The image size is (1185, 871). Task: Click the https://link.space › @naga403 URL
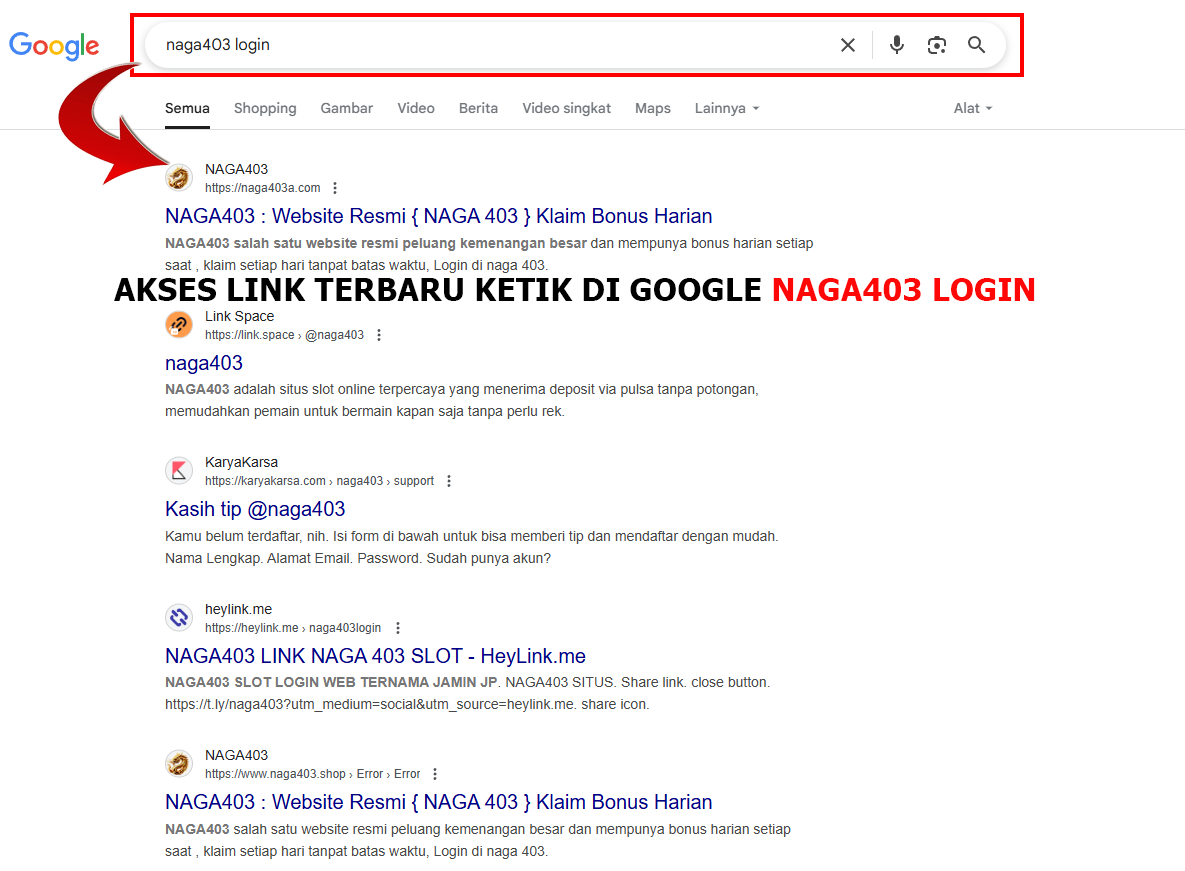tap(284, 335)
